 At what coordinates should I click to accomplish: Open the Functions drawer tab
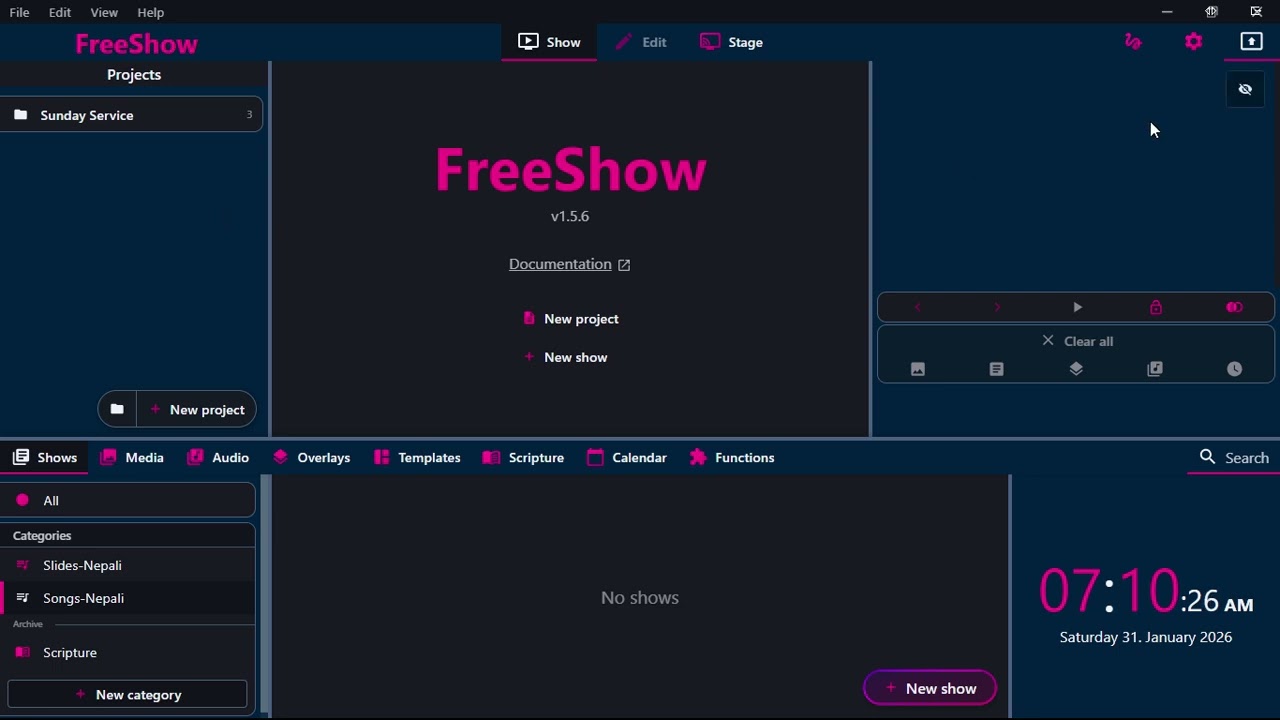coord(732,457)
